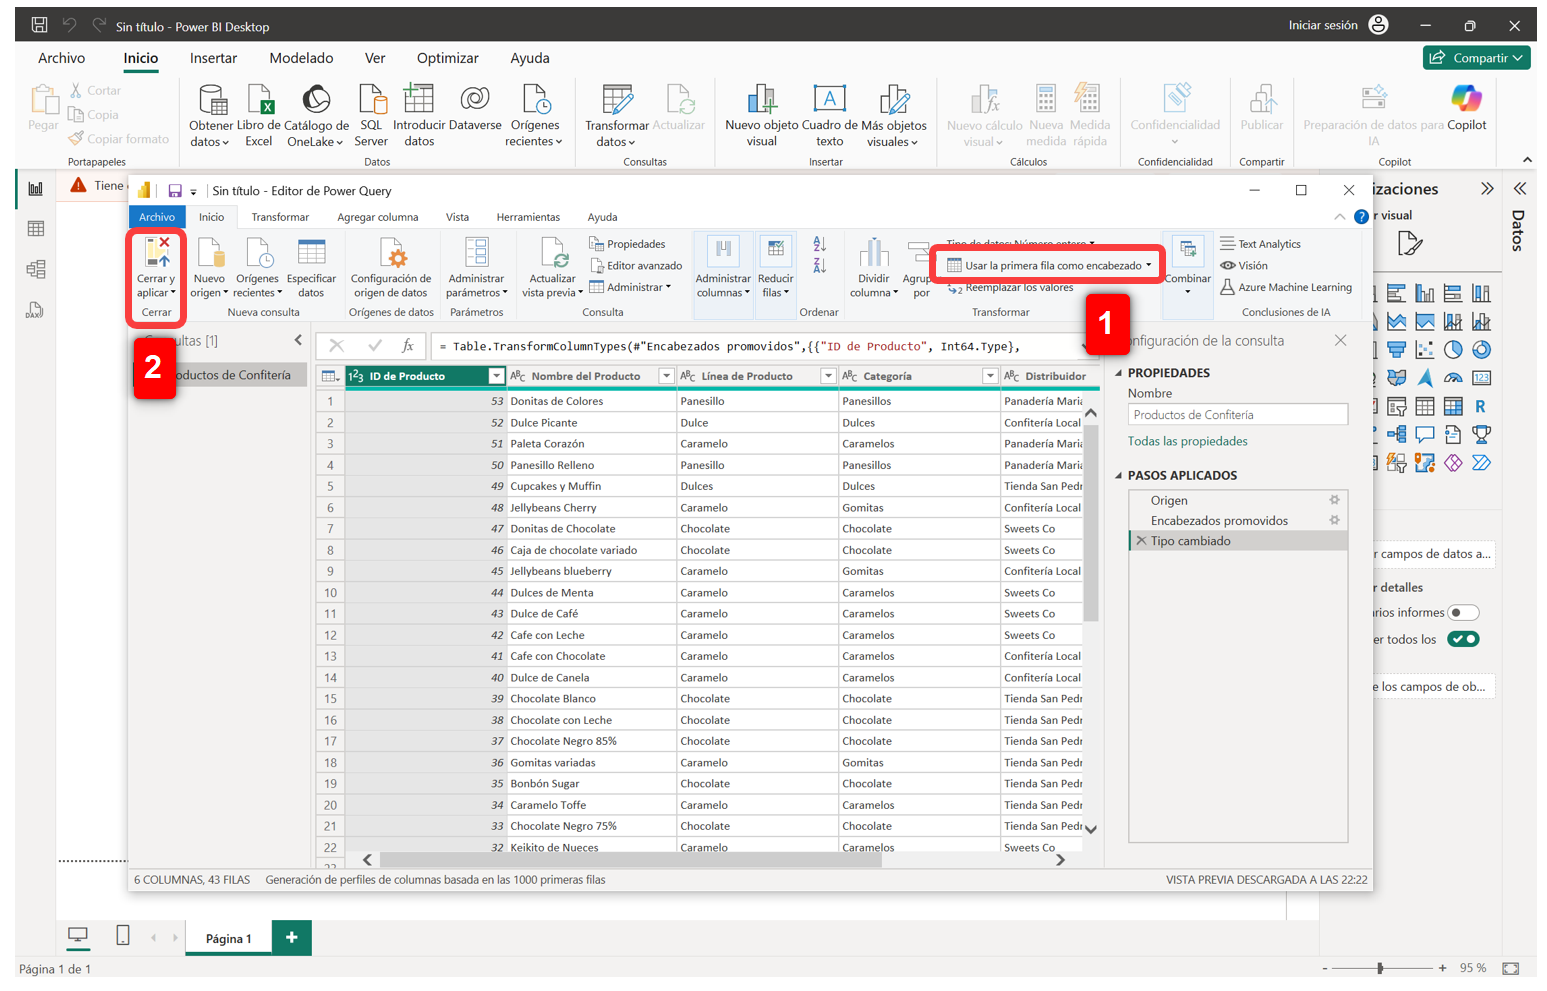Toggle the 'rios informes' switch
This screenshot has height=991, width=1547.
click(x=1463, y=612)
